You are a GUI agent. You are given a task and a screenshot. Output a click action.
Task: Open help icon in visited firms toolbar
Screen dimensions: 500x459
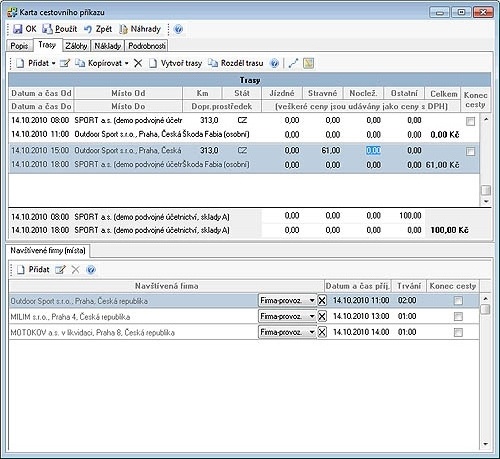[91, 269]
